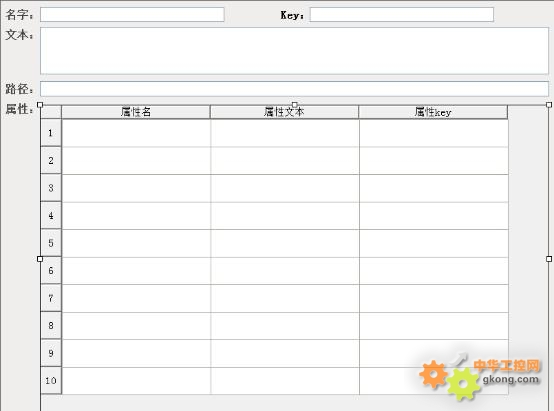Select row header 8 in table
This screenshot has height=411, width=554.
point(51,325)
